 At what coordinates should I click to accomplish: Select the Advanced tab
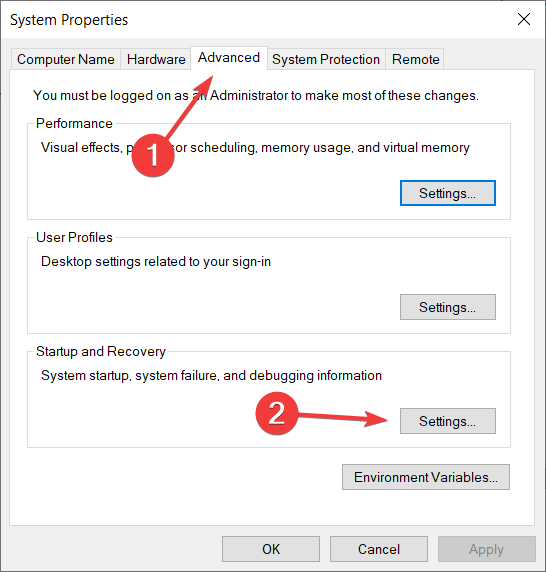(x=229, y=58)
